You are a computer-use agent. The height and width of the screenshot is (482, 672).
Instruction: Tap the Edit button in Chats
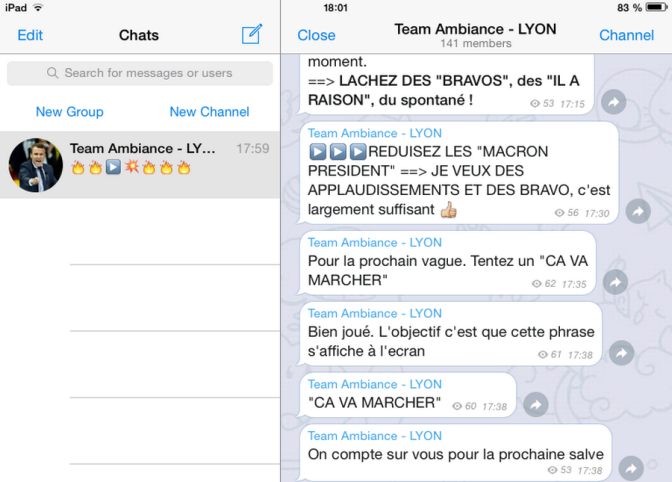tap(30, 35)
